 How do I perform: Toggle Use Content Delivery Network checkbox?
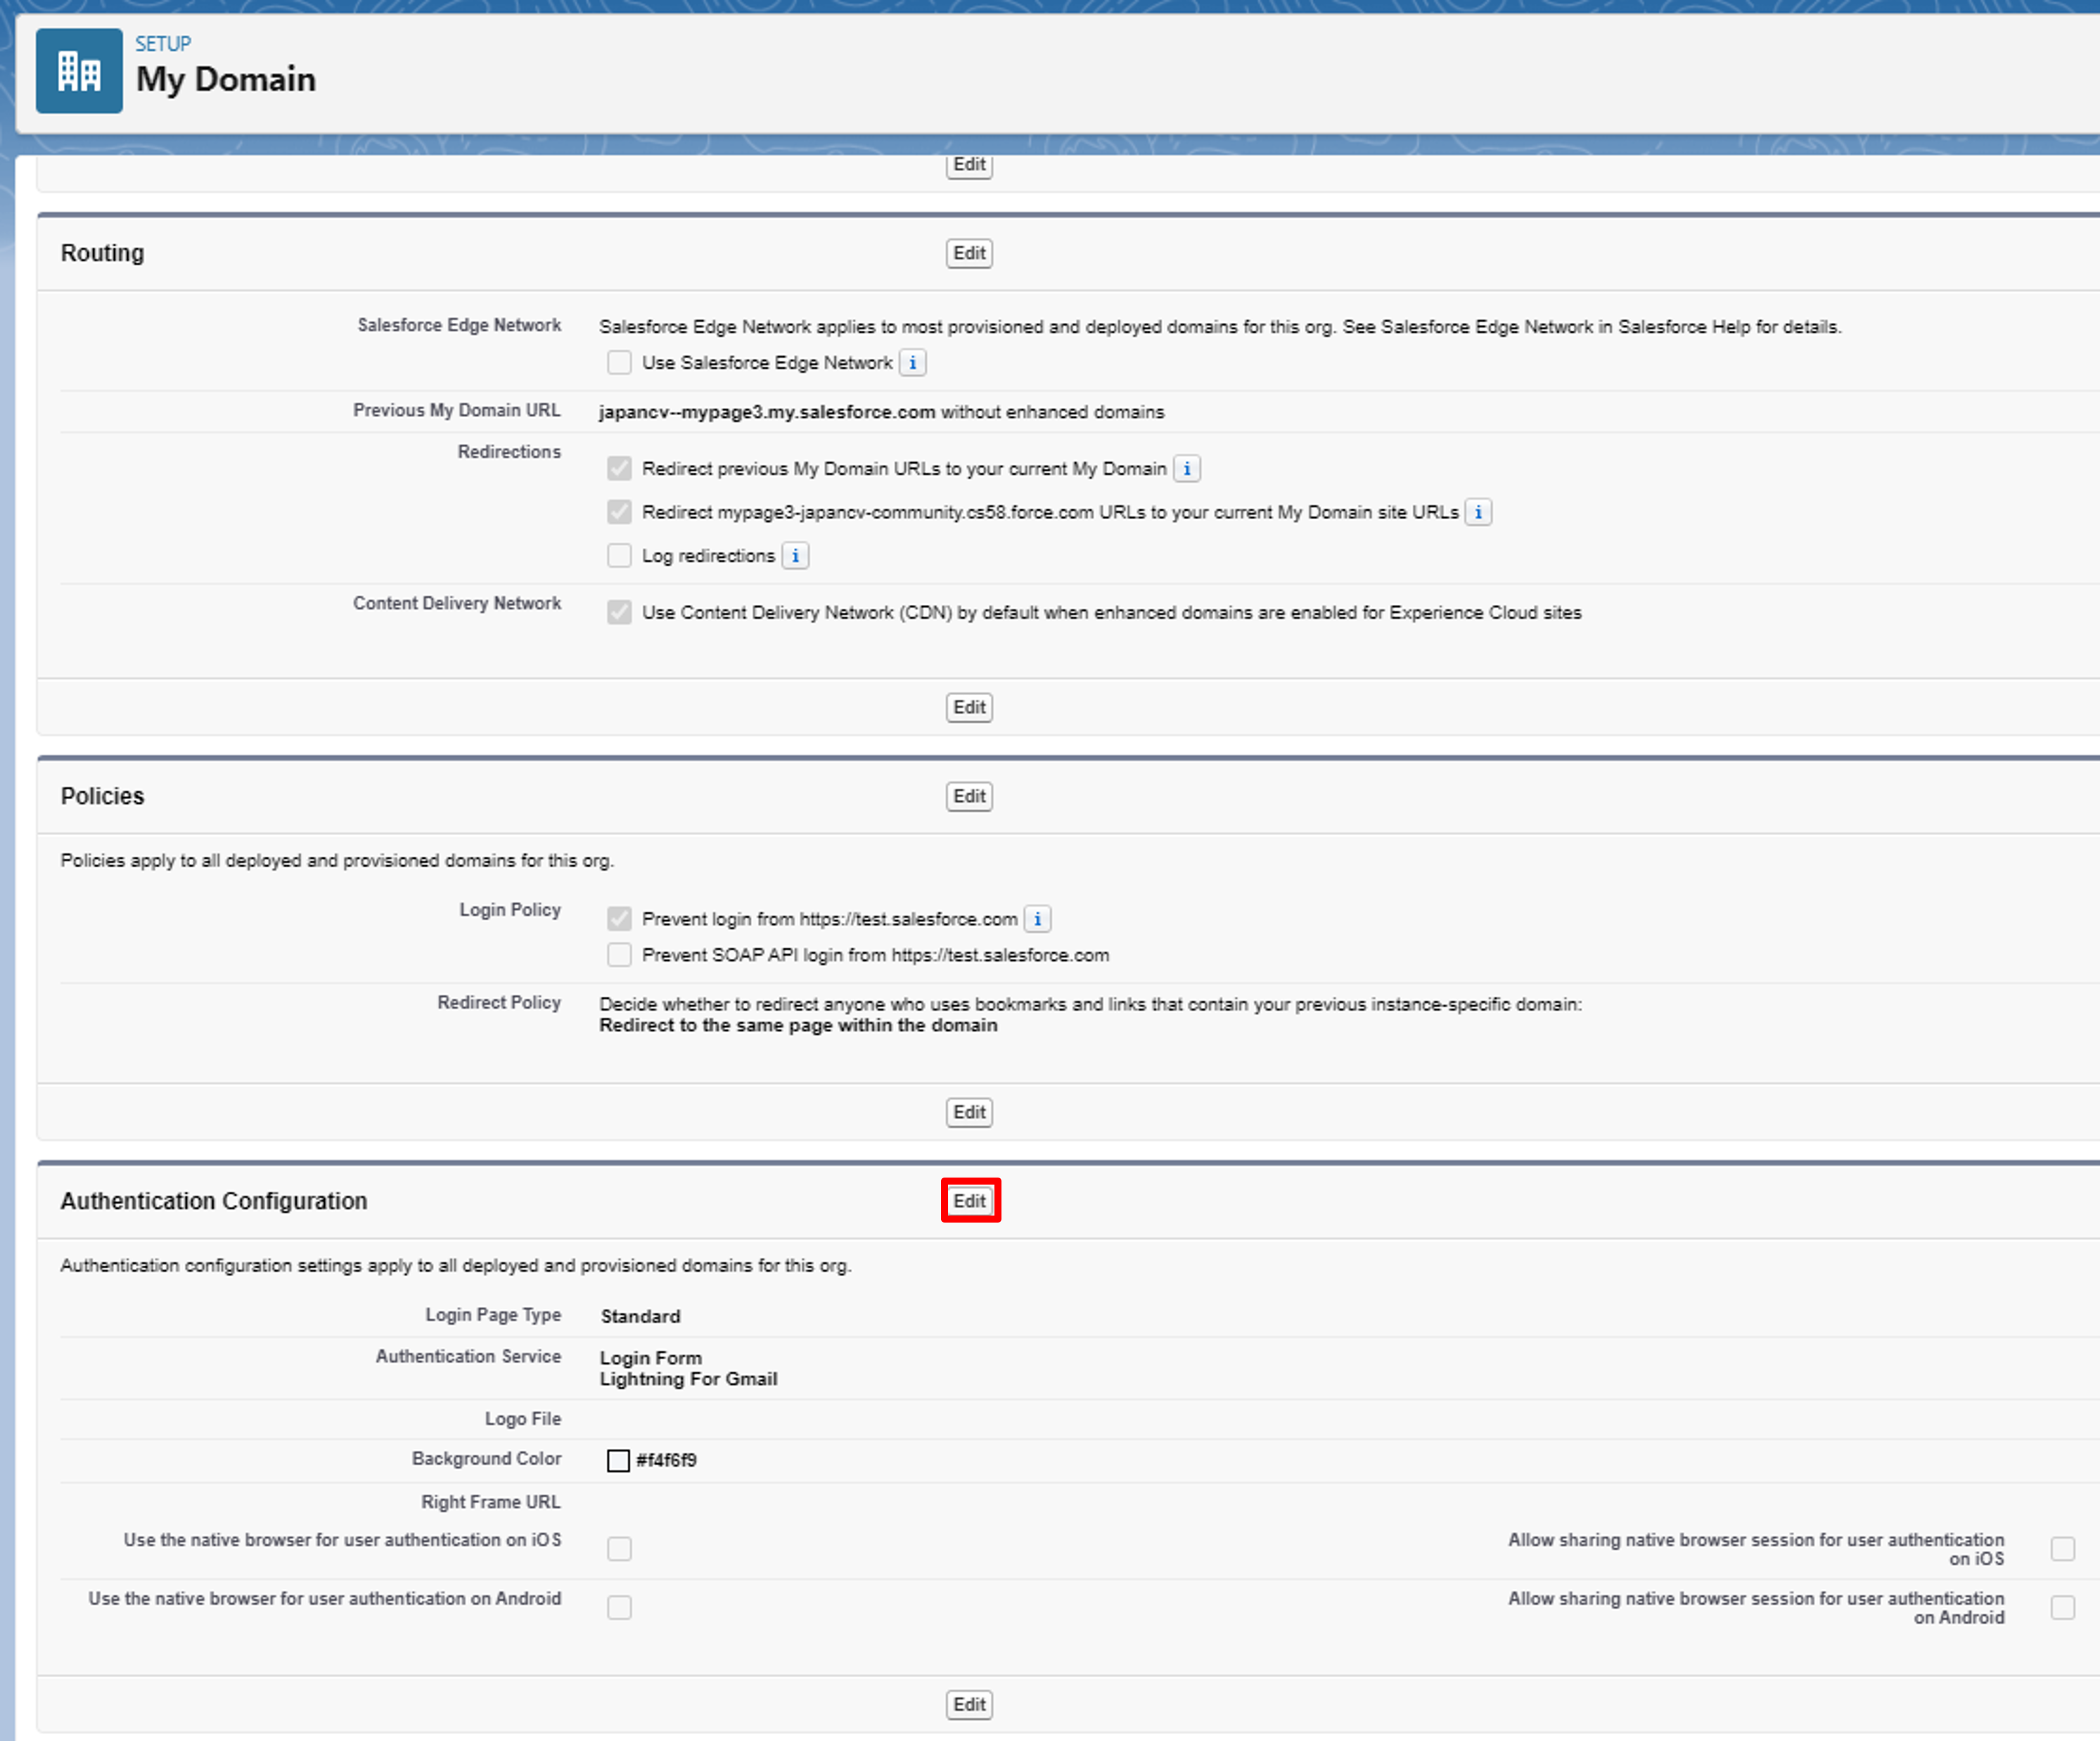[x=619, y=612]
